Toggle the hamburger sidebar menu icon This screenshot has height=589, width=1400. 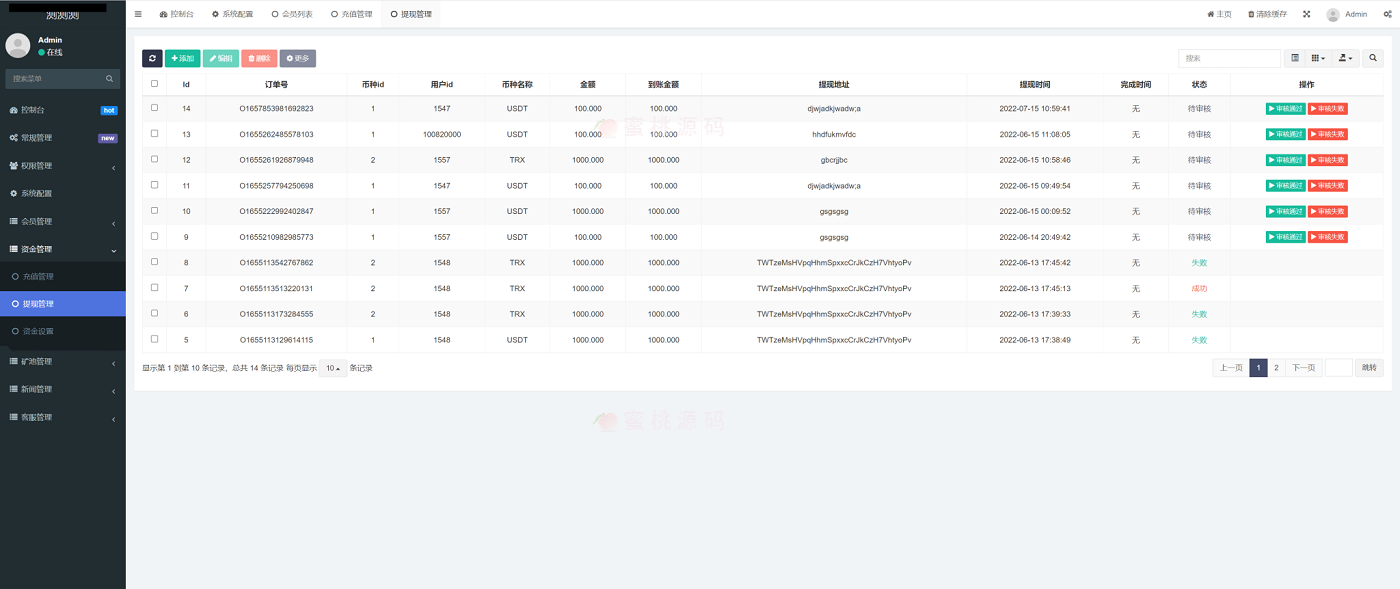click(x=138, y=14)
